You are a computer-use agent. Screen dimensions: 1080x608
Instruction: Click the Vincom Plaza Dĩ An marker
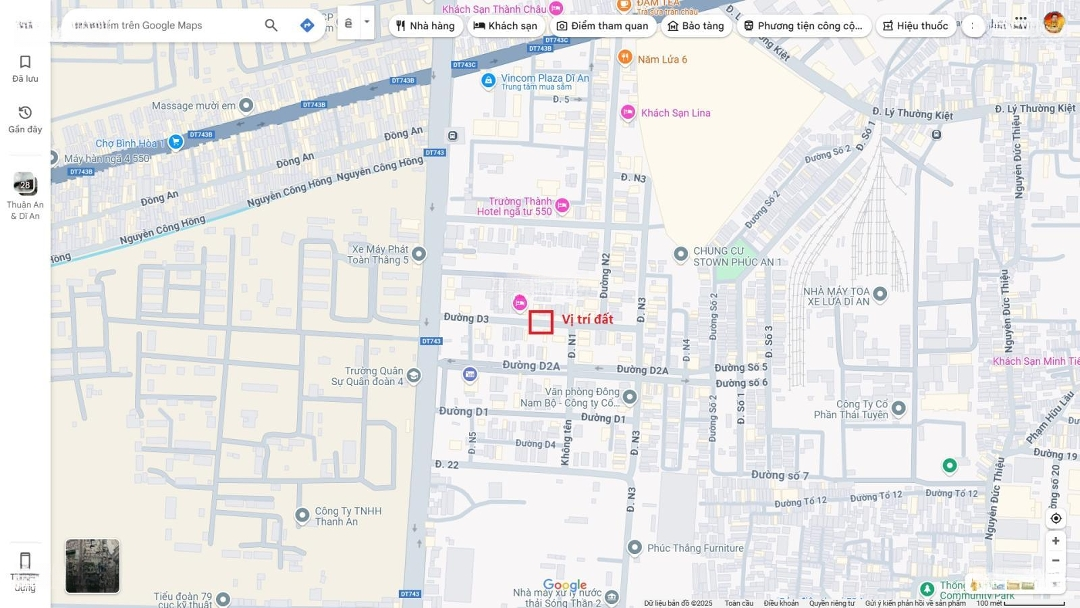[x=488, y=80]
